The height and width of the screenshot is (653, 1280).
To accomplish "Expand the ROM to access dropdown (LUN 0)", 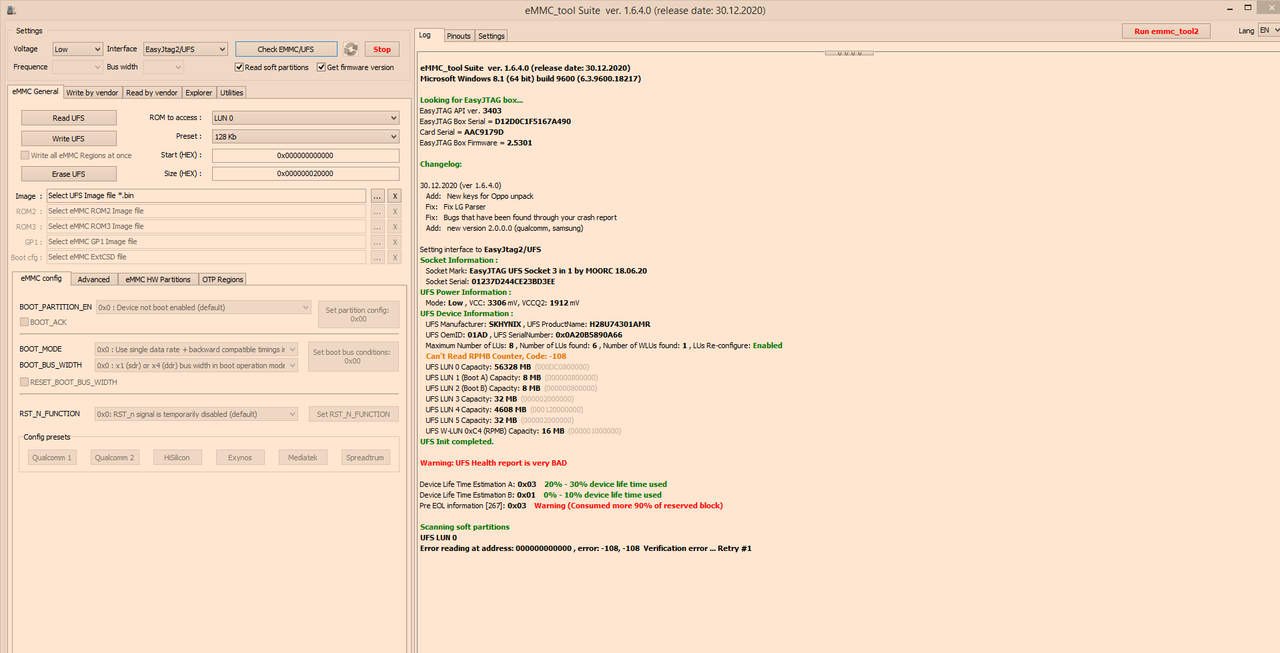I will pyautogui.click(x=305, y=118).
